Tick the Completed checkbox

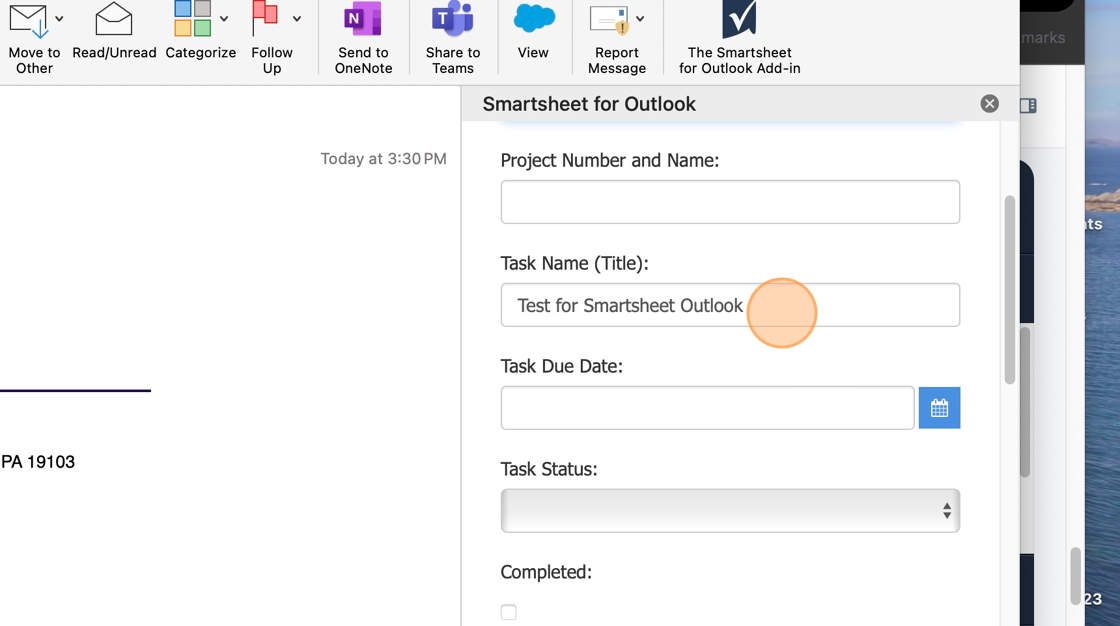tap(509, 612)
